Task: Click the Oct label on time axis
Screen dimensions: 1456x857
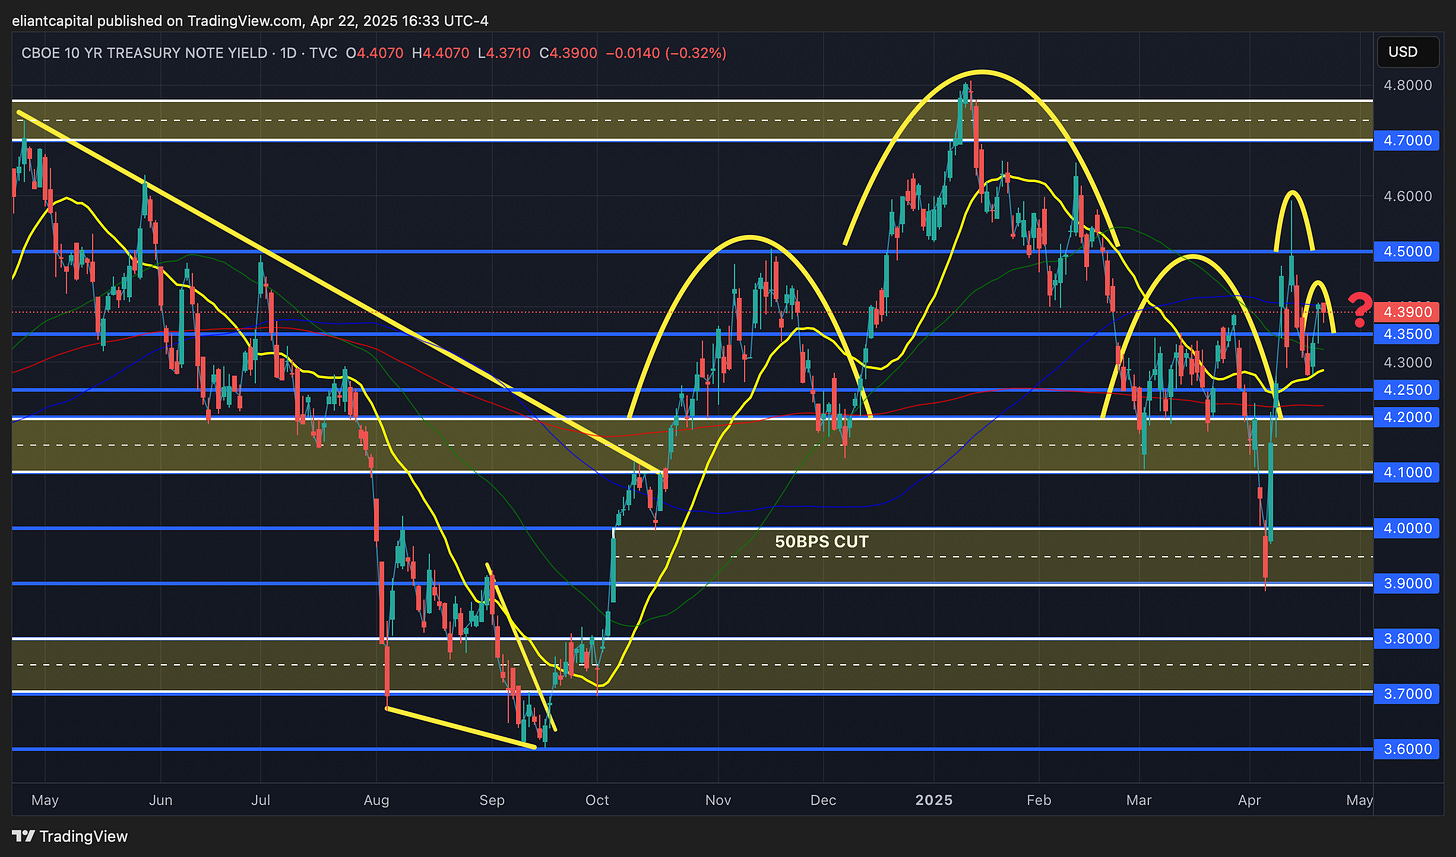Action: point(597,800)
